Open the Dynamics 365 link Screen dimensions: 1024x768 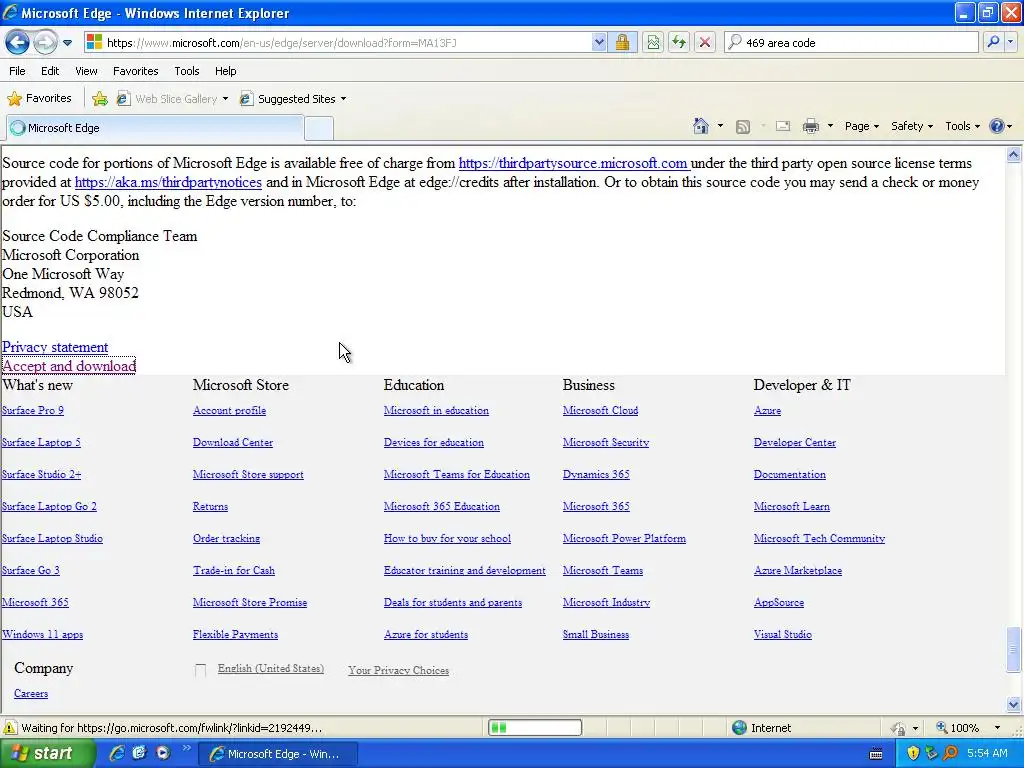(x=596, y=475)
